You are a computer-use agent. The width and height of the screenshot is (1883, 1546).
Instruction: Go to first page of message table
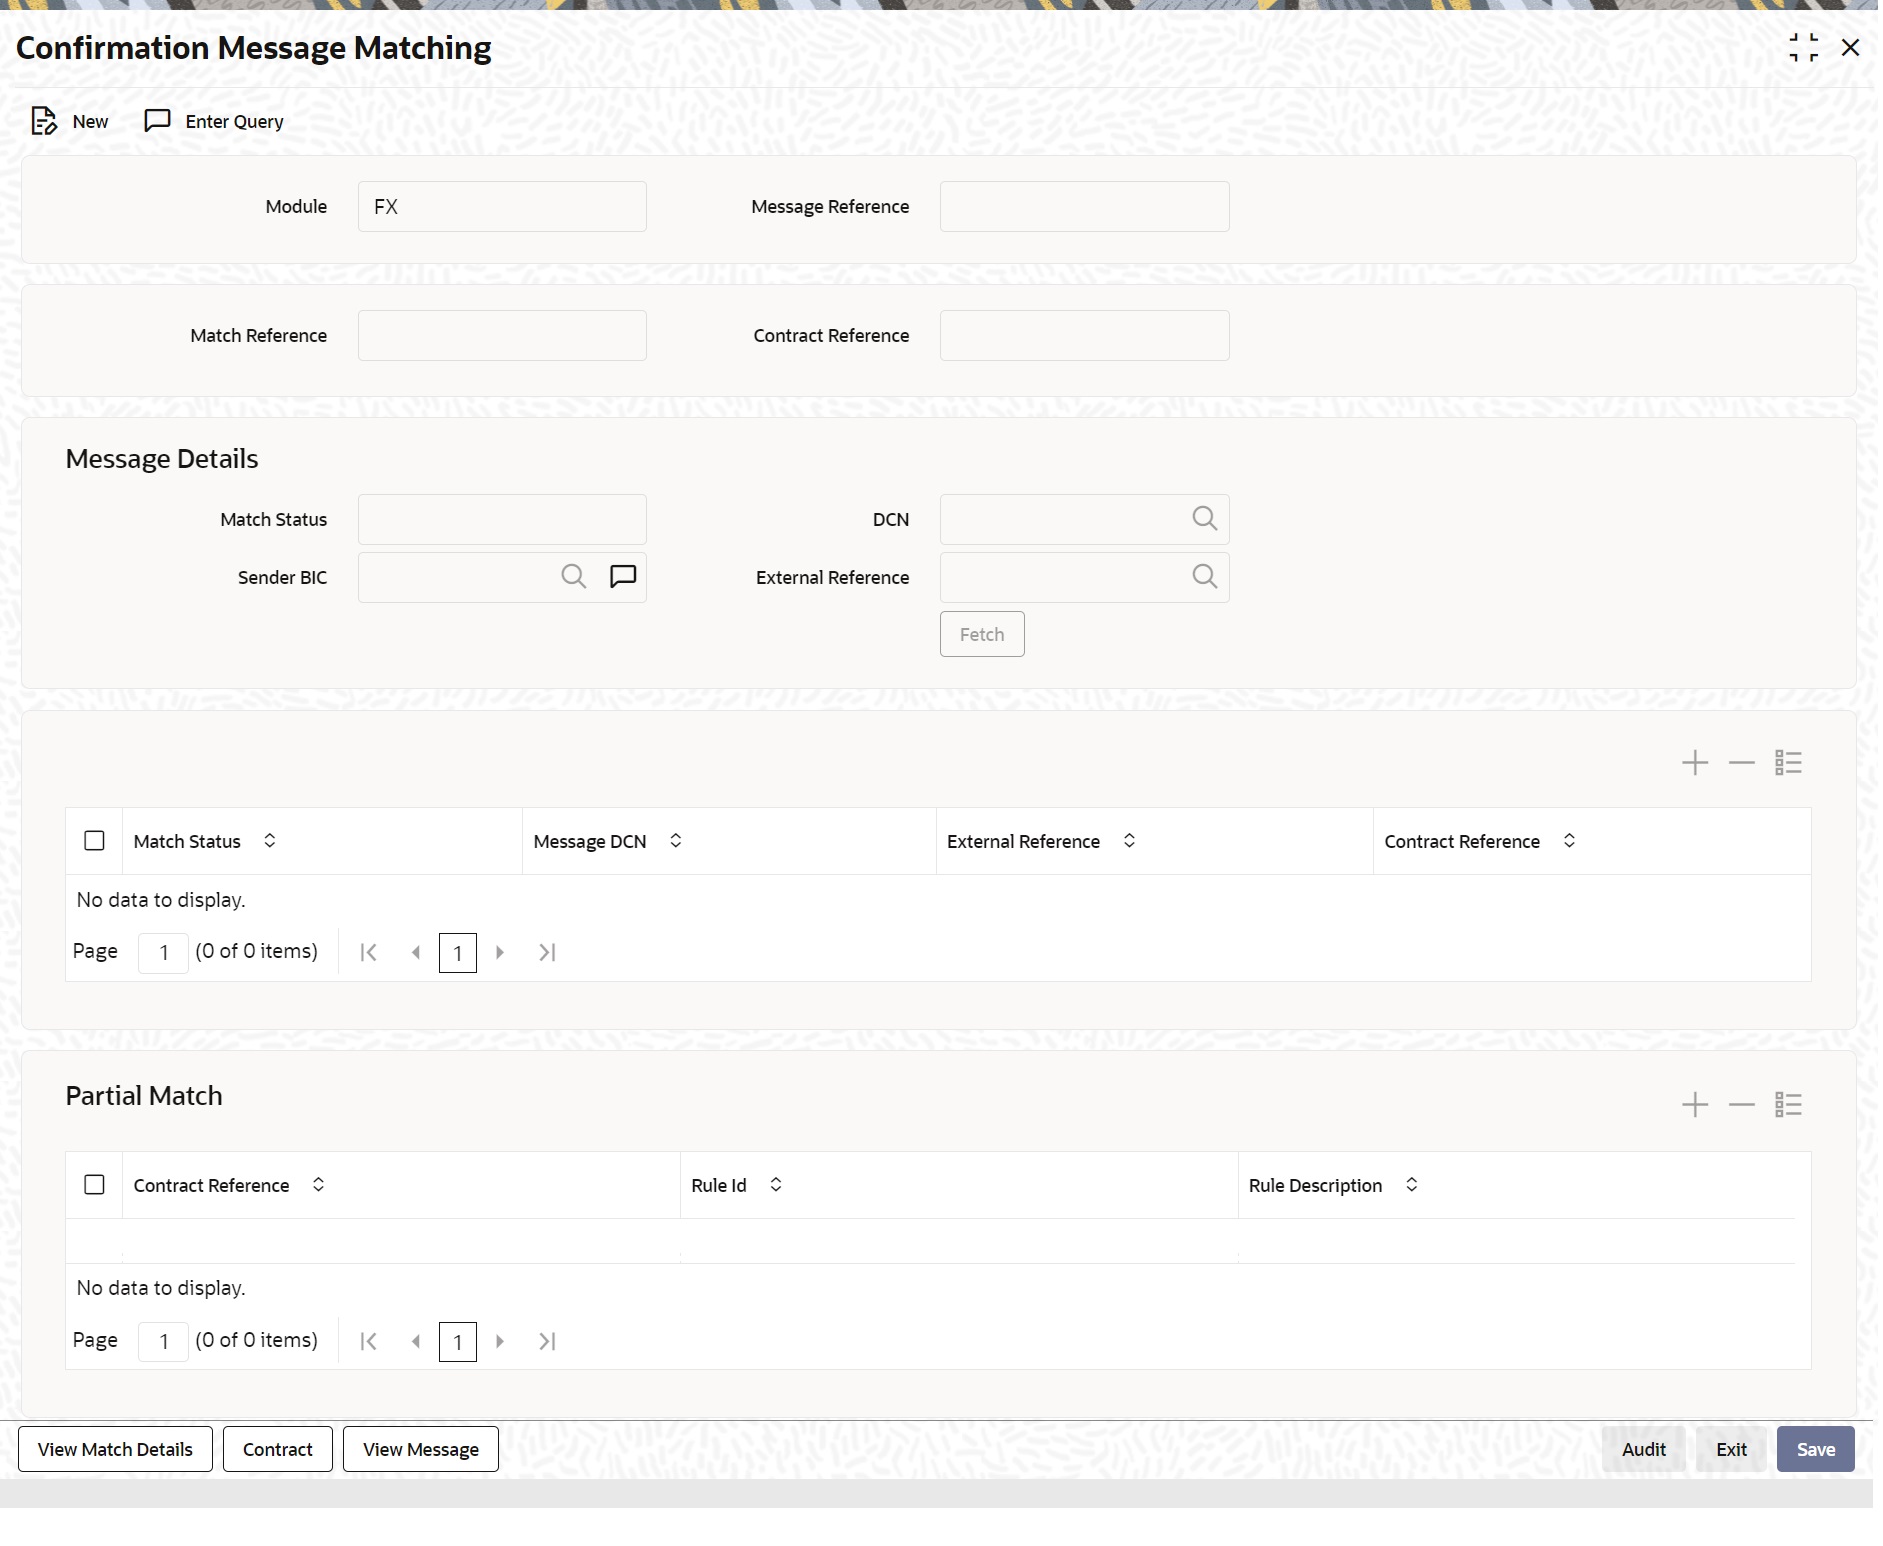(369, 953)
